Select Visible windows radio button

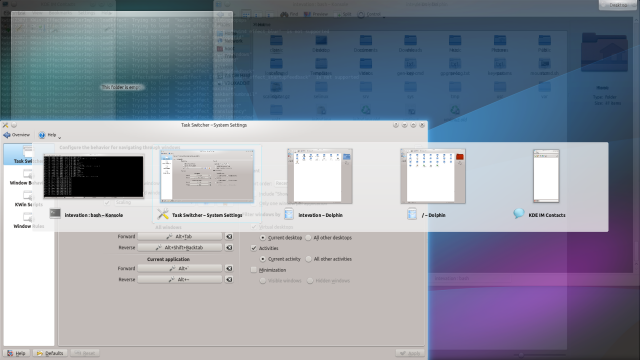263,281
